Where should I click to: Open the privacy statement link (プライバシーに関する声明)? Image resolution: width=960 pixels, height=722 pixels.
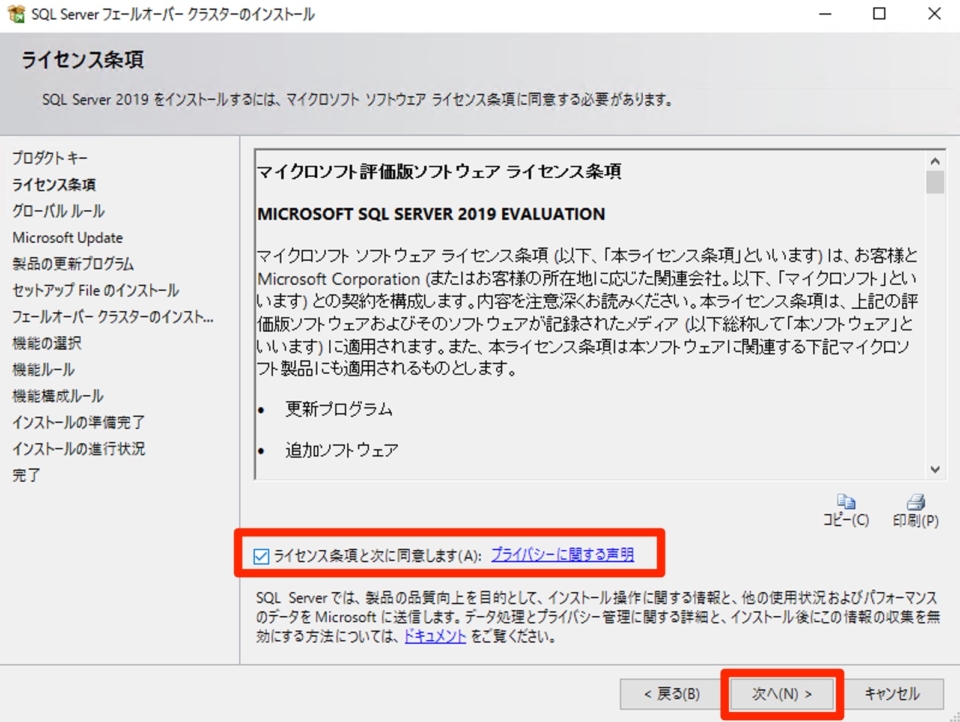pyautogui.click(x=562, y=555)
